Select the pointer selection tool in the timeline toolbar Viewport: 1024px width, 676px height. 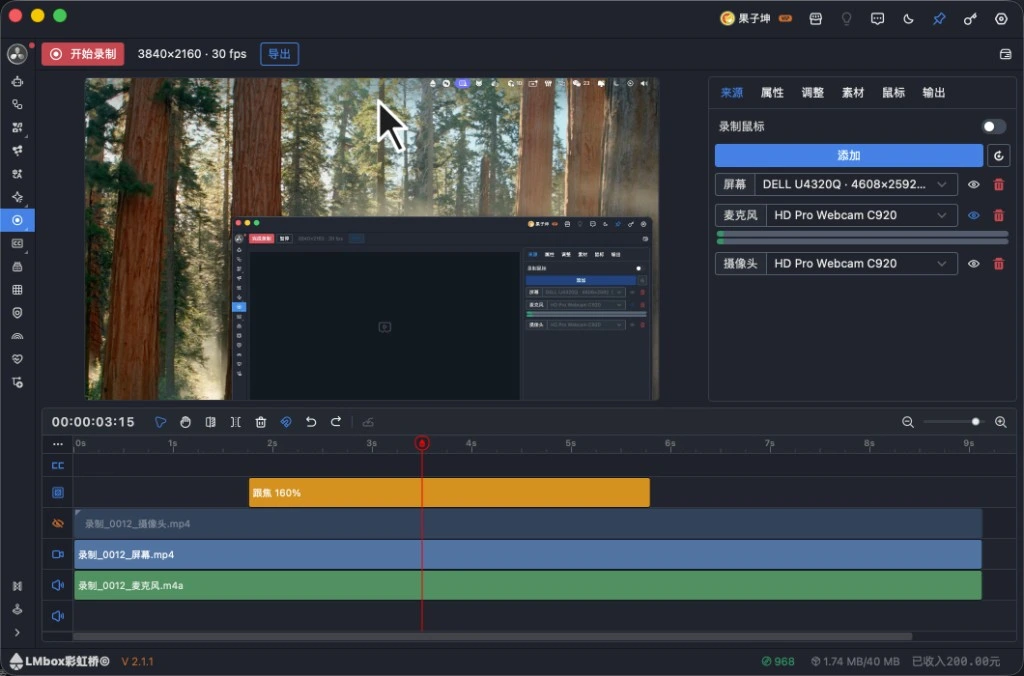pos(160,422)
